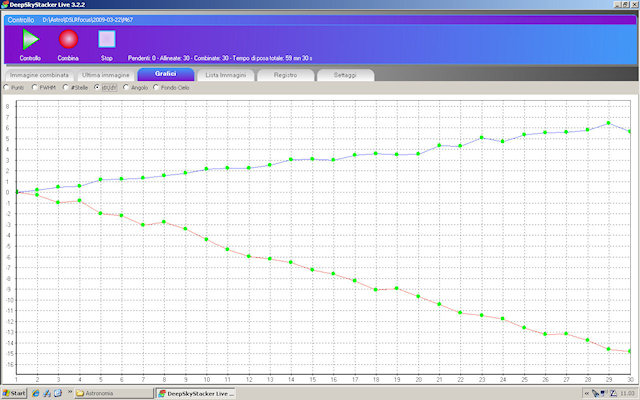Click the green Controllo play icon

click(x=30, y=39)
